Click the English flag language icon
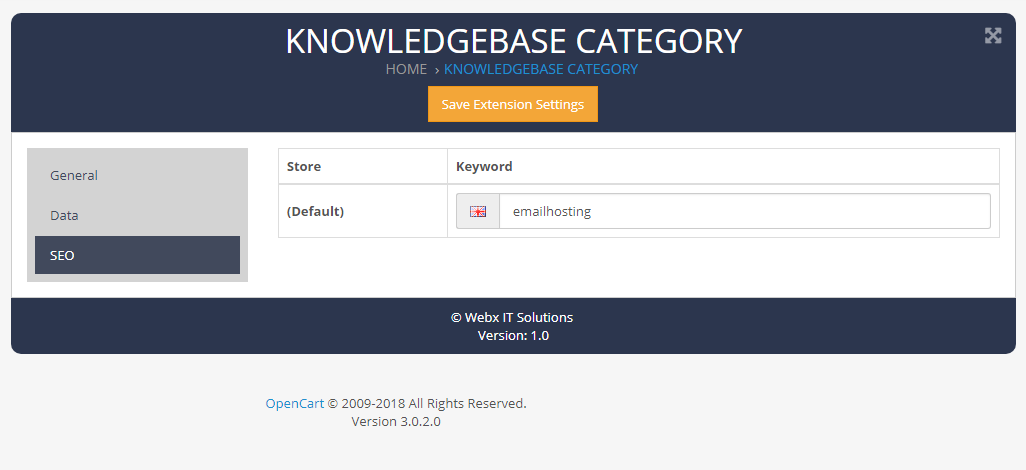The height and width of the screenshot is (470, 1026). point(478,211)
